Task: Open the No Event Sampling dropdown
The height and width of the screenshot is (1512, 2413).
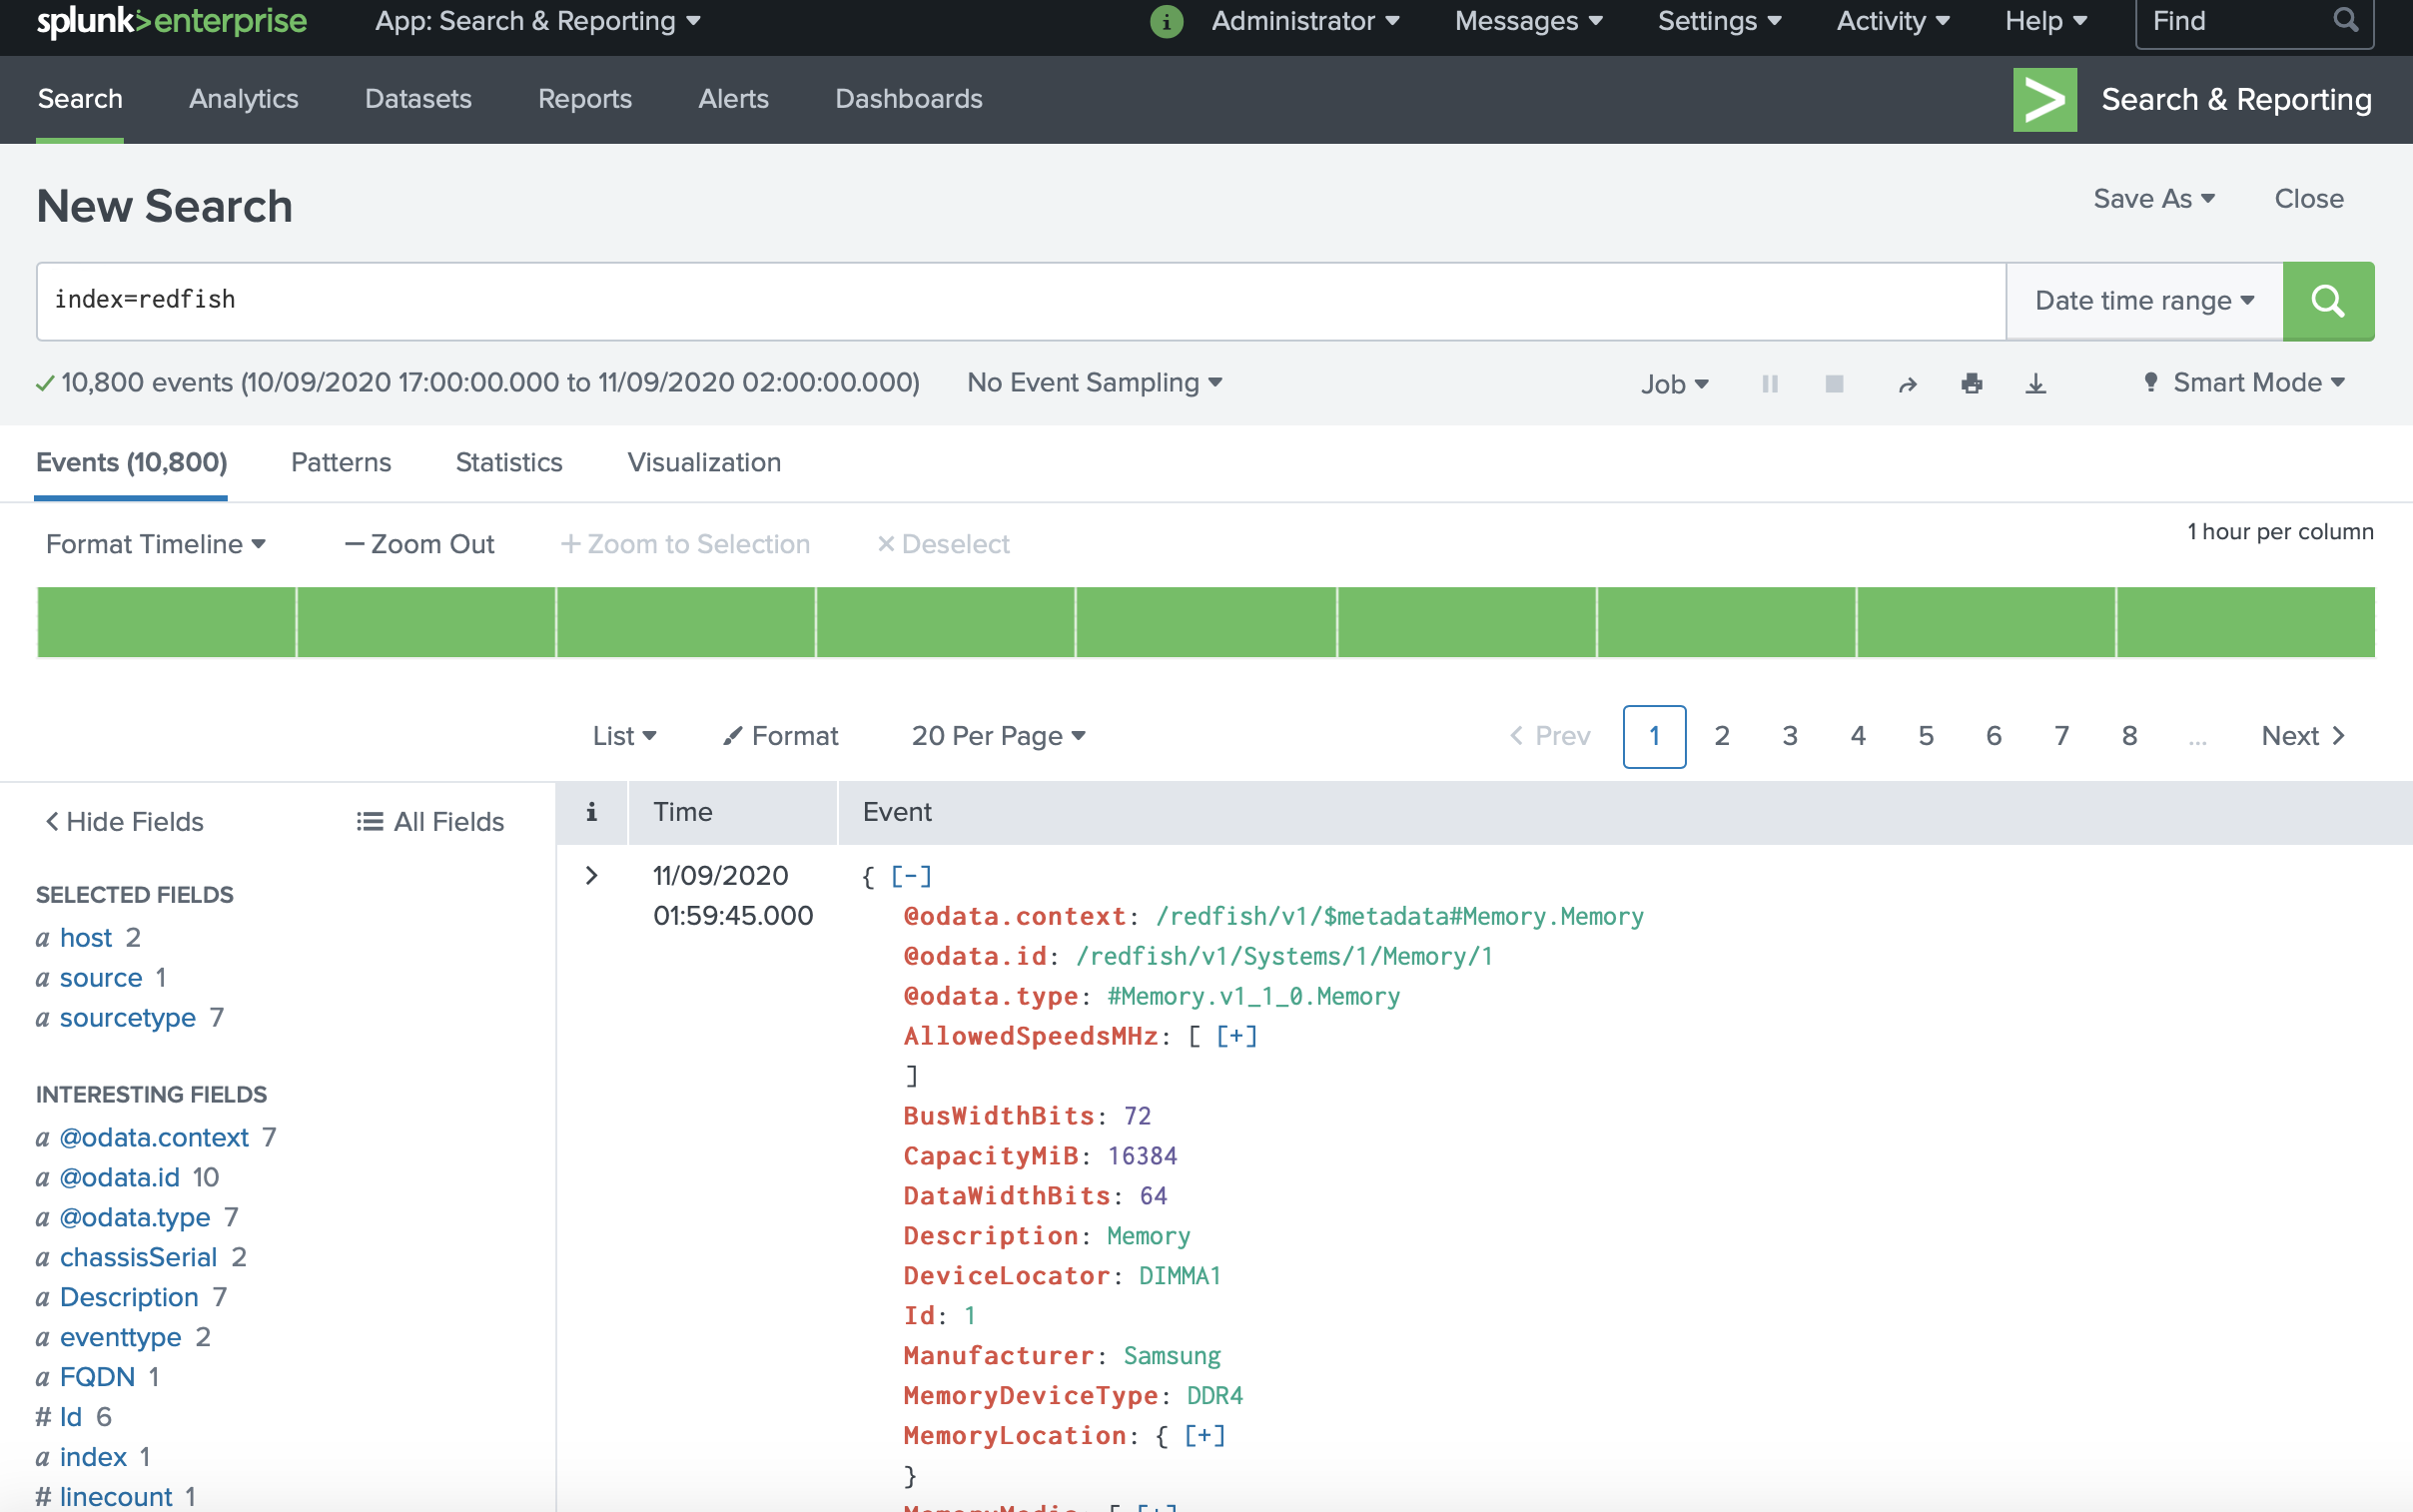Action: (1094, 382)
